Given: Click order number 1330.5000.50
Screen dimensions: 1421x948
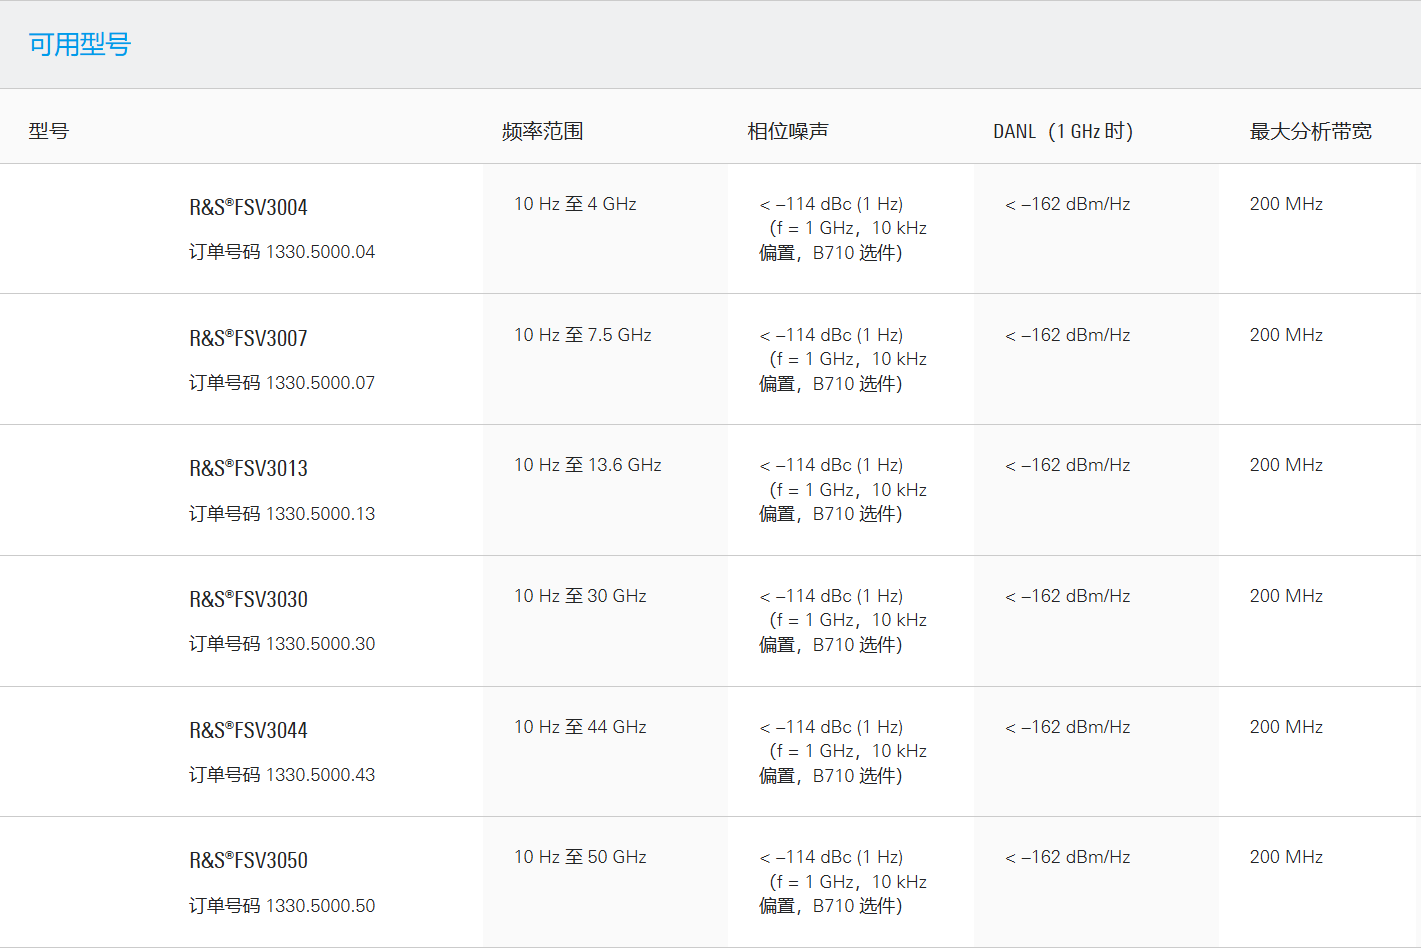Looking at the screenshot, I should 320,906.
